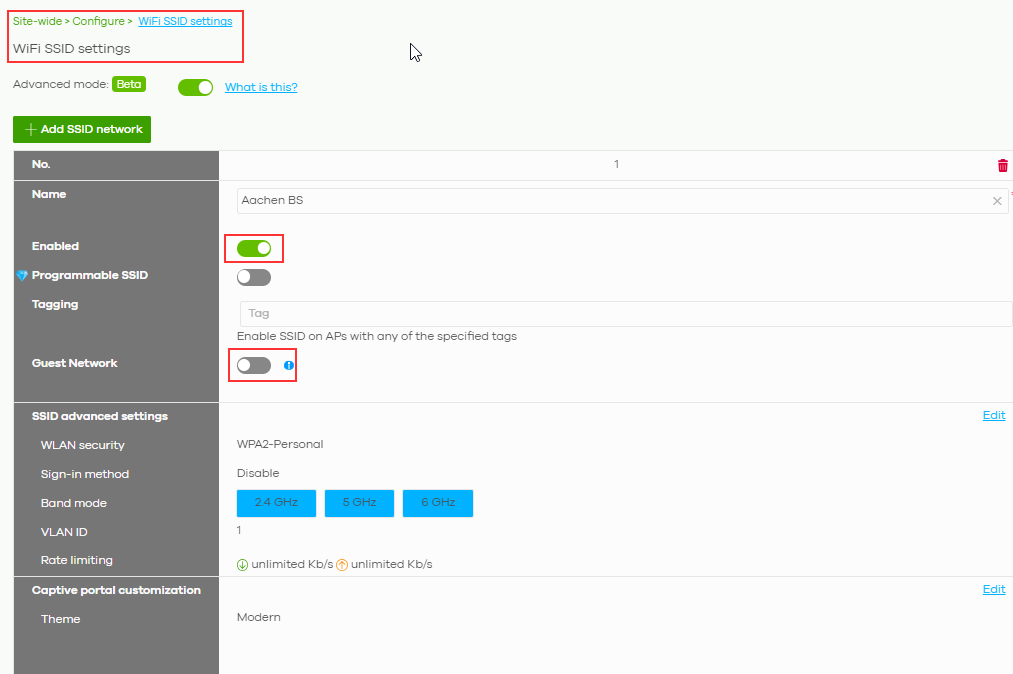Screen dimensions: 1013x674
Task: Click the Beta badge next to Advanced mode
Action: pyautogui.click(x=129, y=85)
